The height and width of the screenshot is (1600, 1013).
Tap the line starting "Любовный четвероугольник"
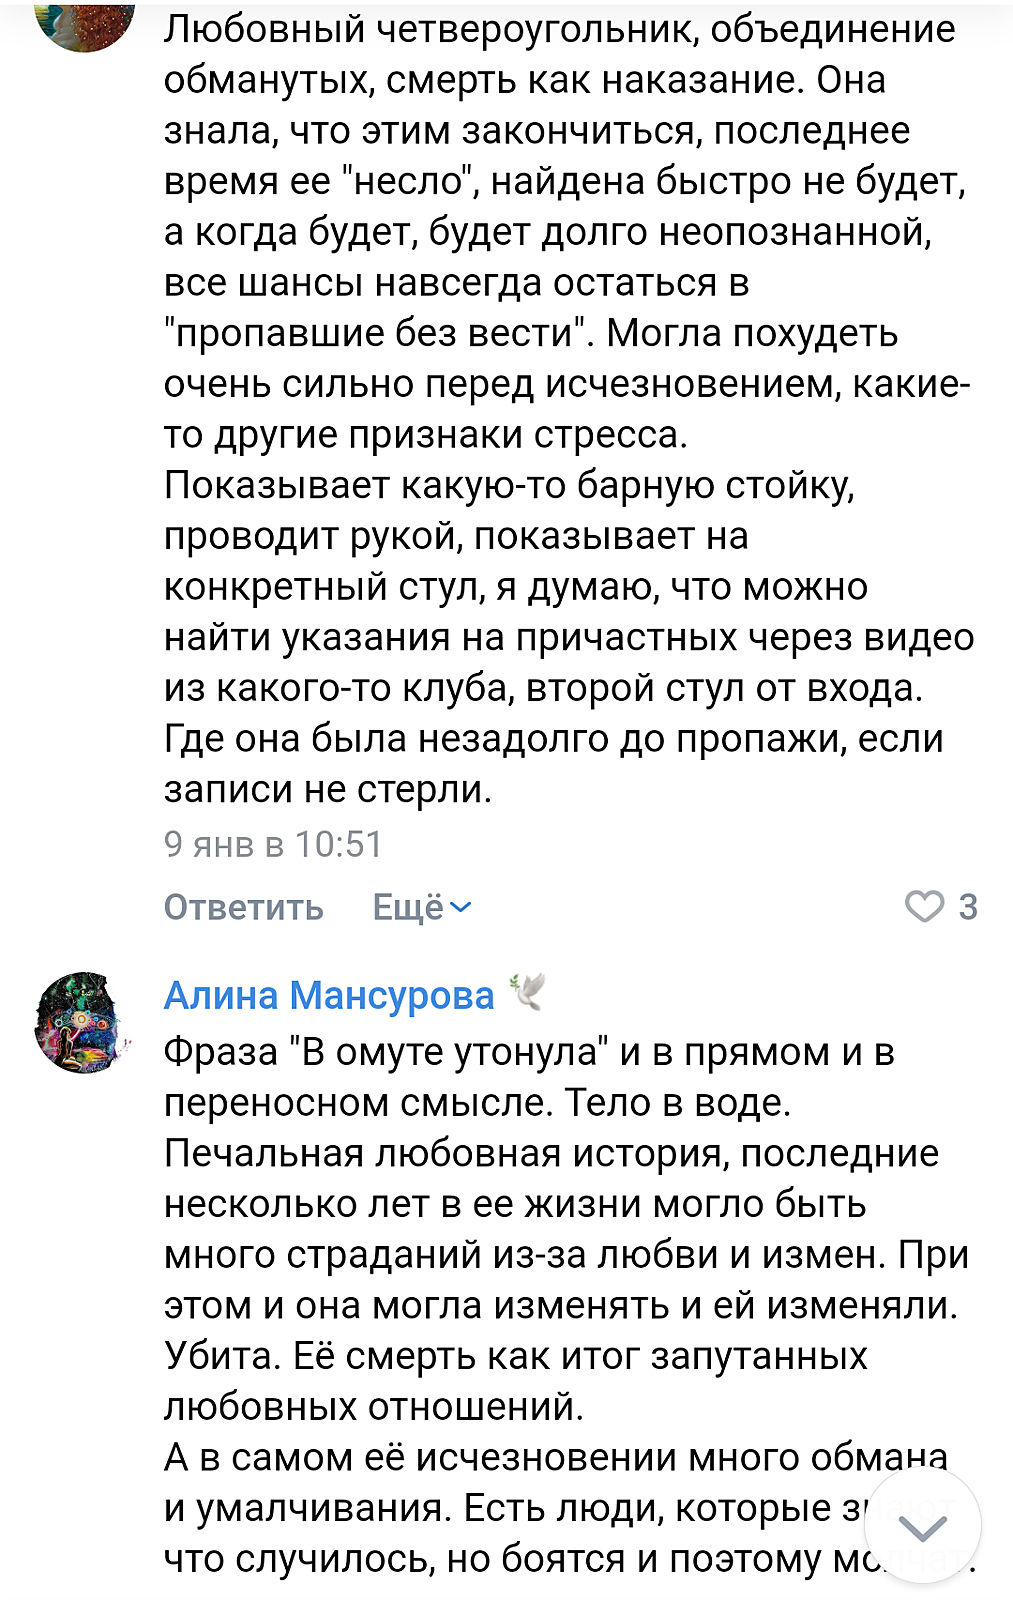coord(559,29)
